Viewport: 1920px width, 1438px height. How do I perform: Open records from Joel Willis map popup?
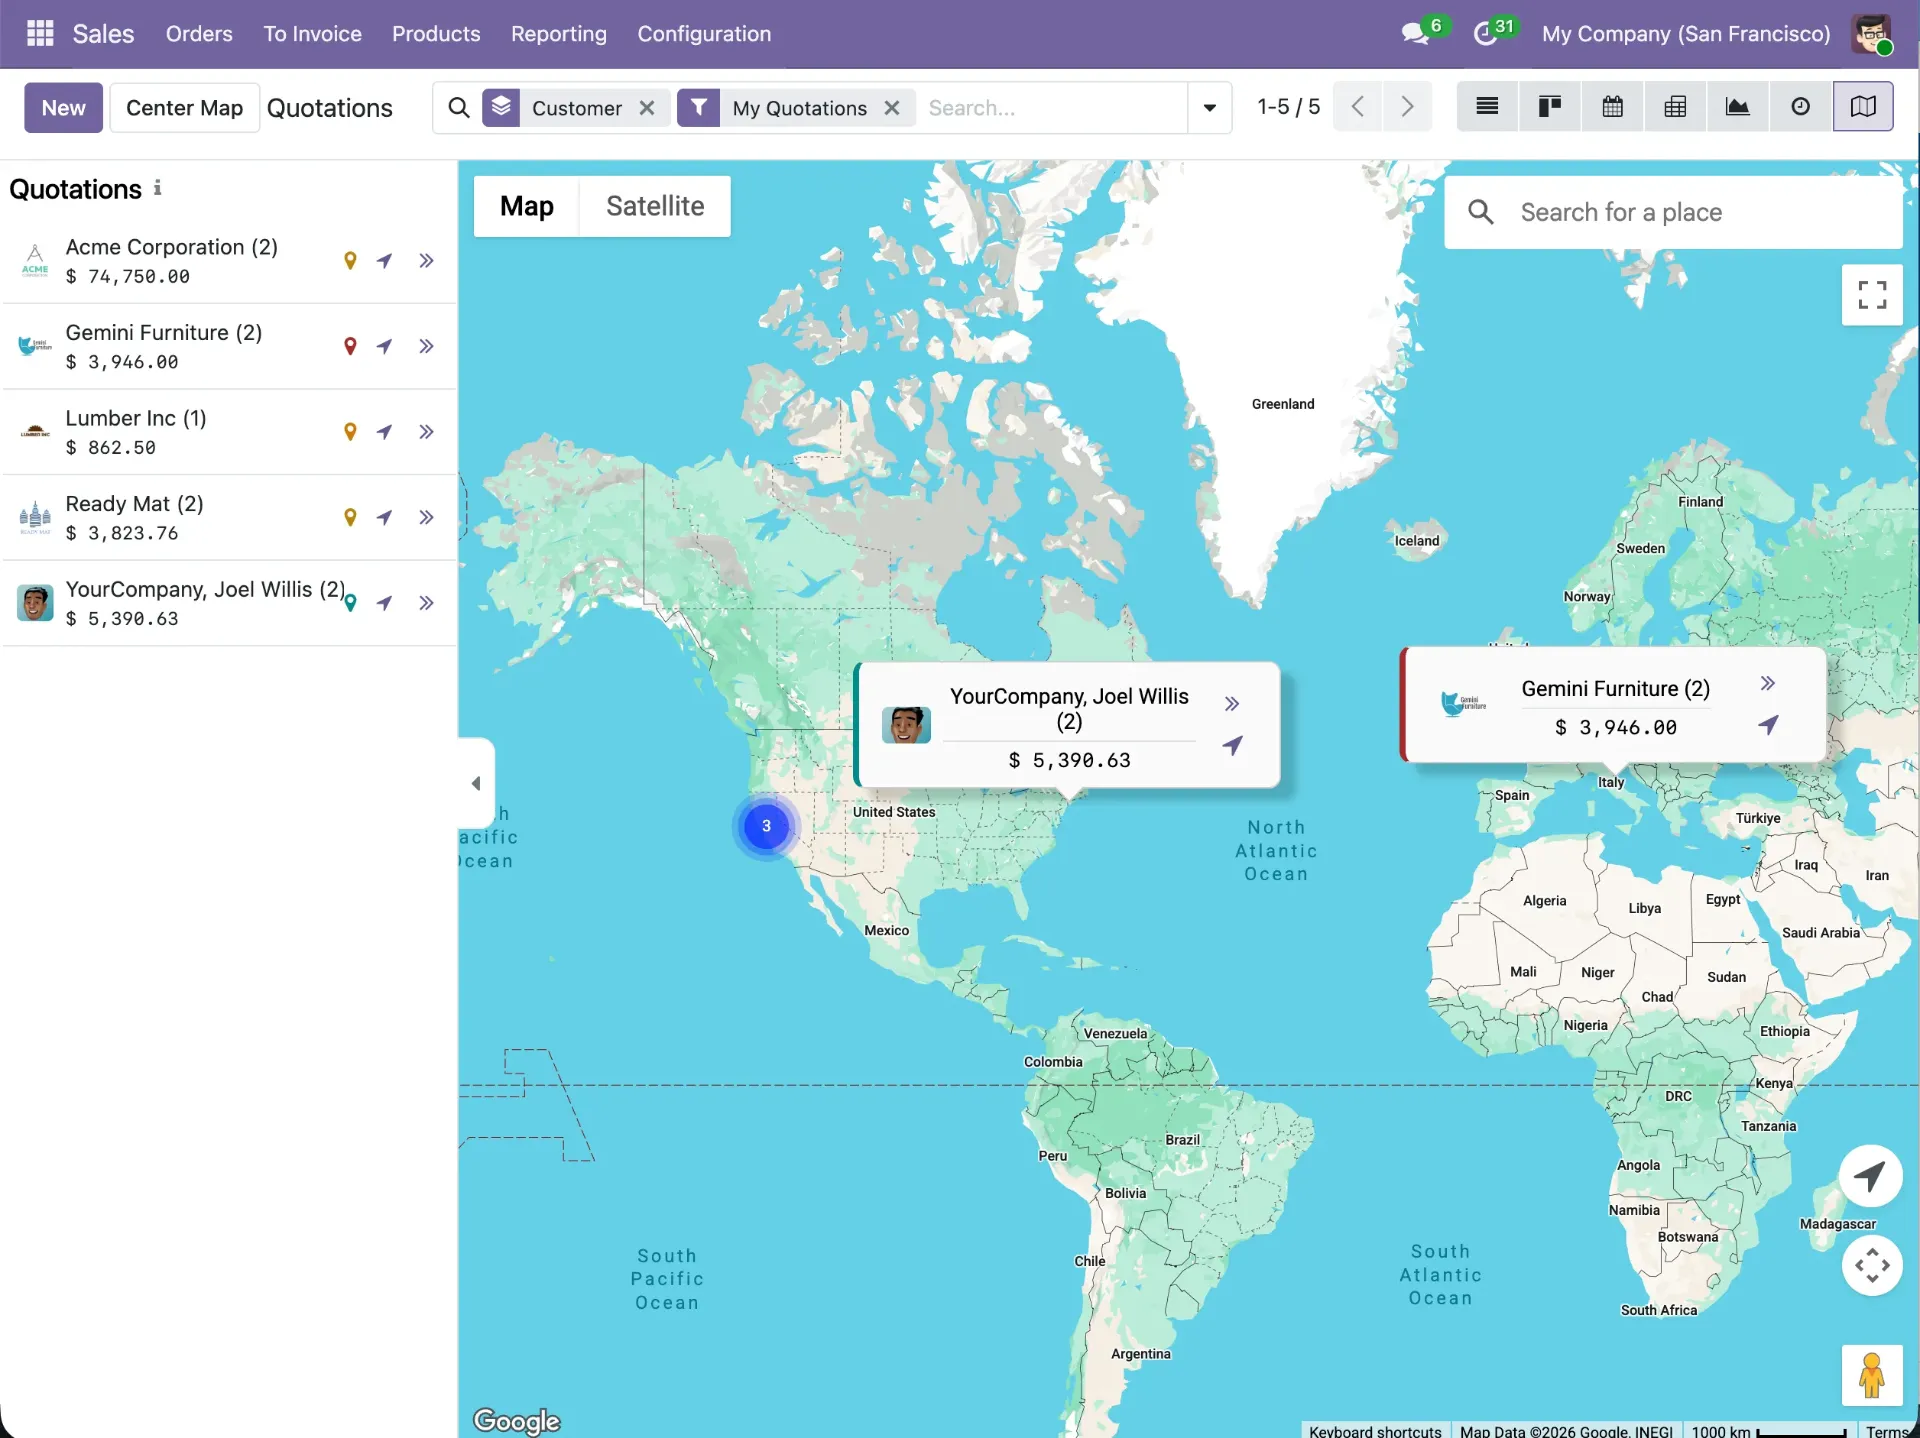coord(1232,704)
